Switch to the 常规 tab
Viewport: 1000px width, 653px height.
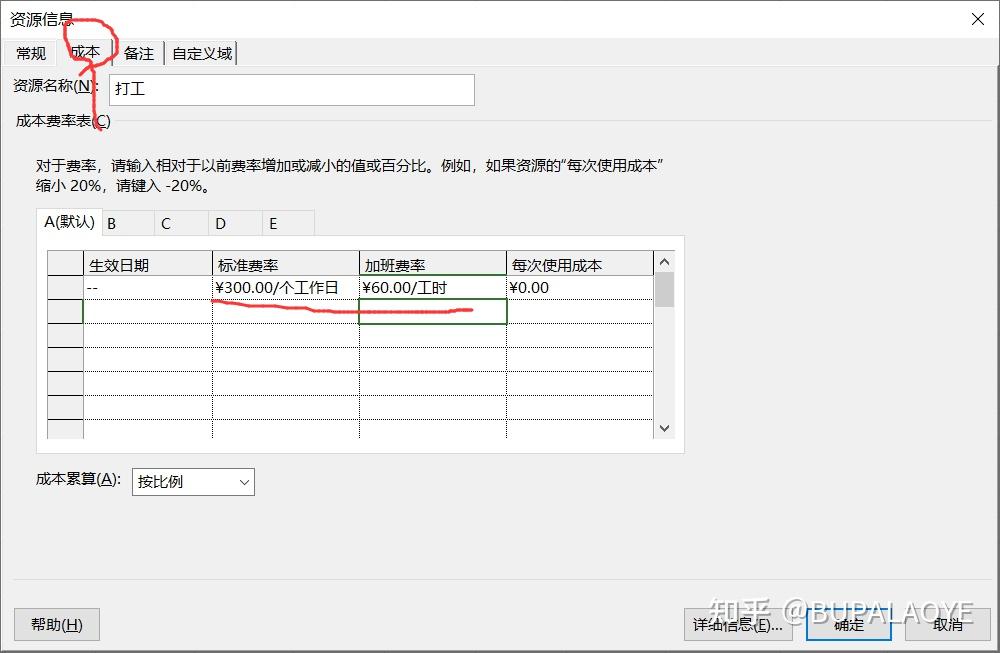[x=30, y=53]
